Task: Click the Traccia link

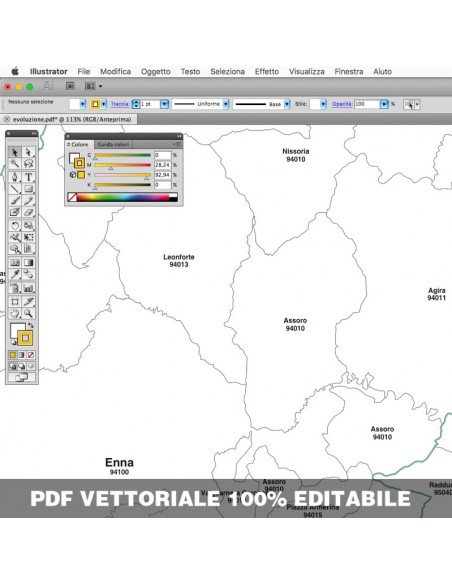Action: [x=120, y=104]
